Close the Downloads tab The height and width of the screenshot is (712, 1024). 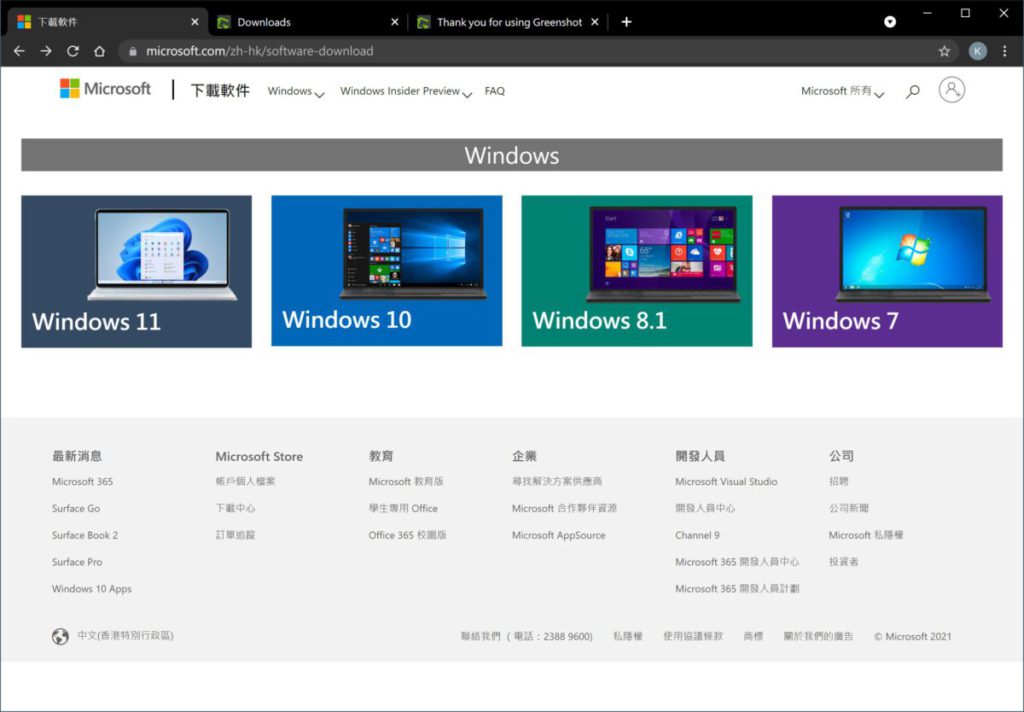394,22
